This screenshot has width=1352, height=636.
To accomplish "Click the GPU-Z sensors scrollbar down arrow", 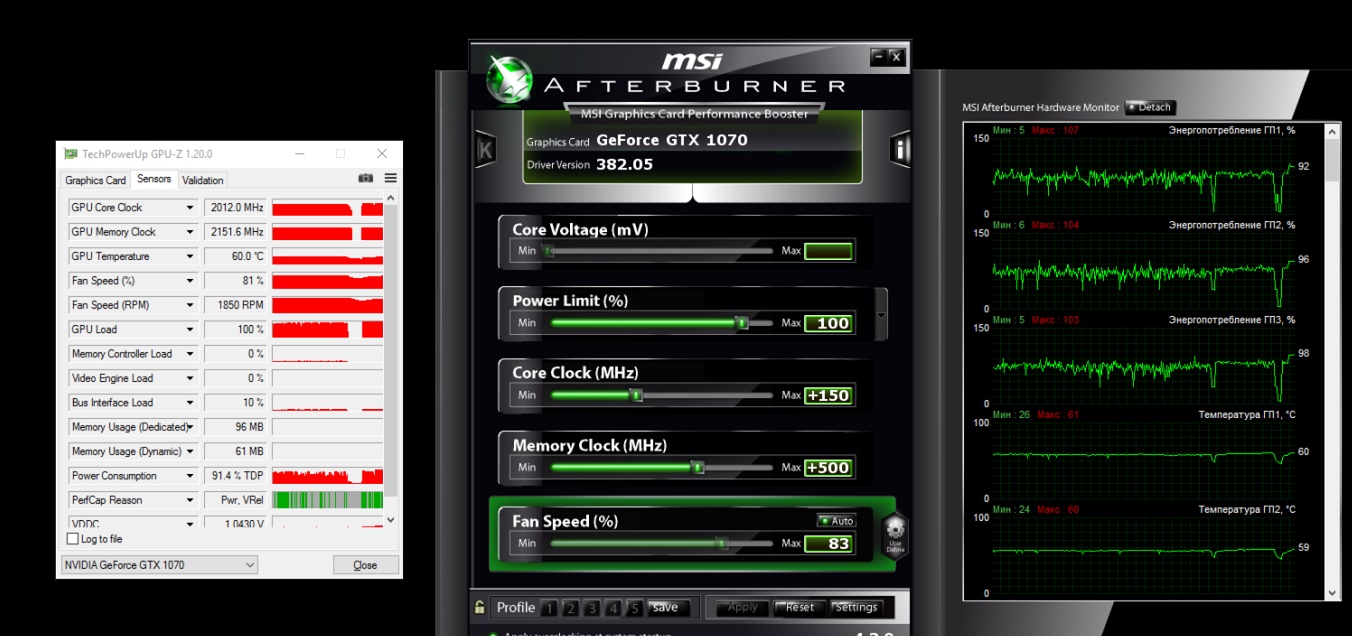I will click(391, 520).
